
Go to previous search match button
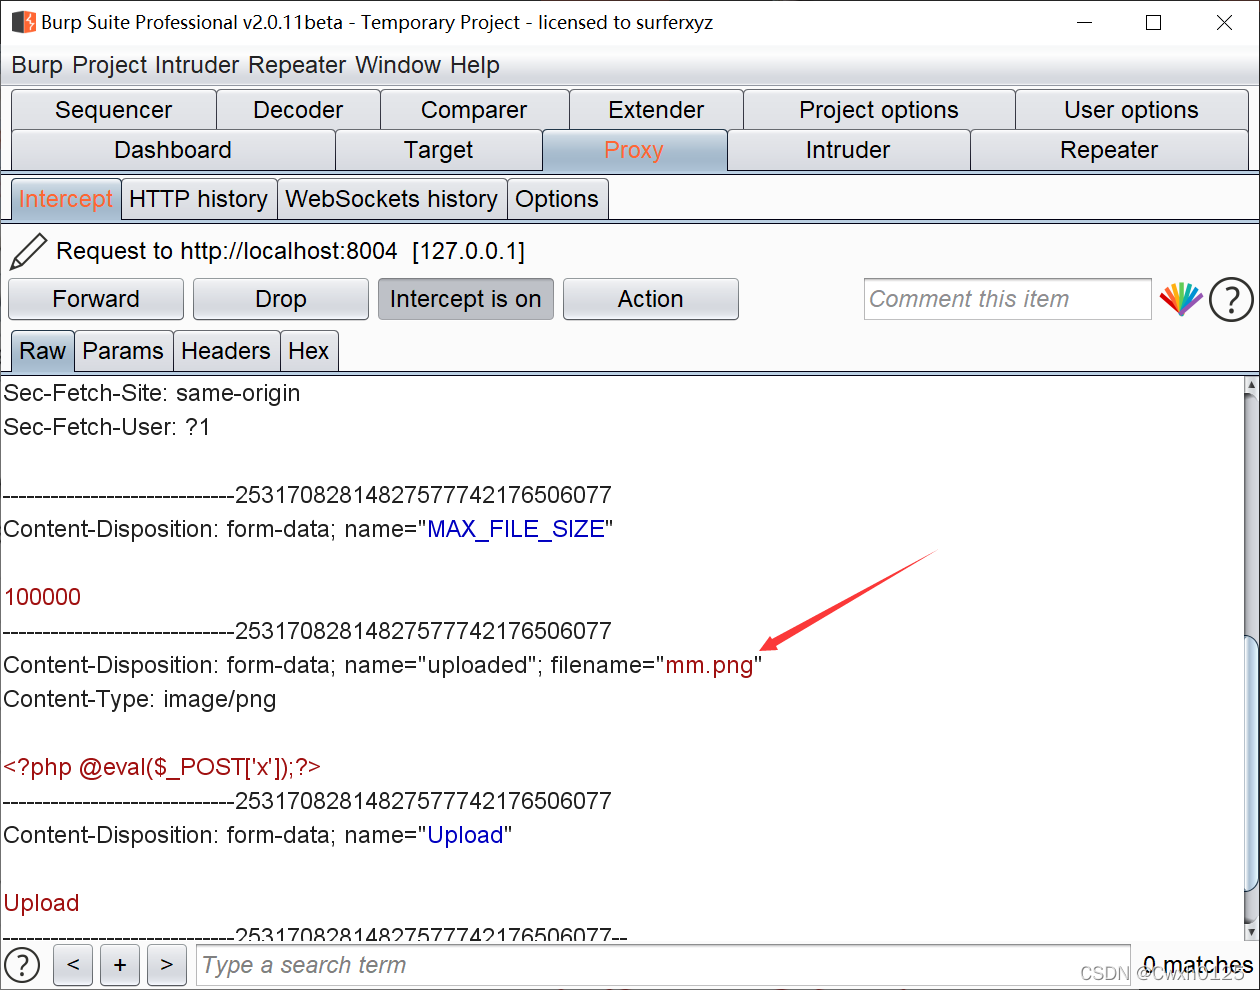(x=73, y=965)
